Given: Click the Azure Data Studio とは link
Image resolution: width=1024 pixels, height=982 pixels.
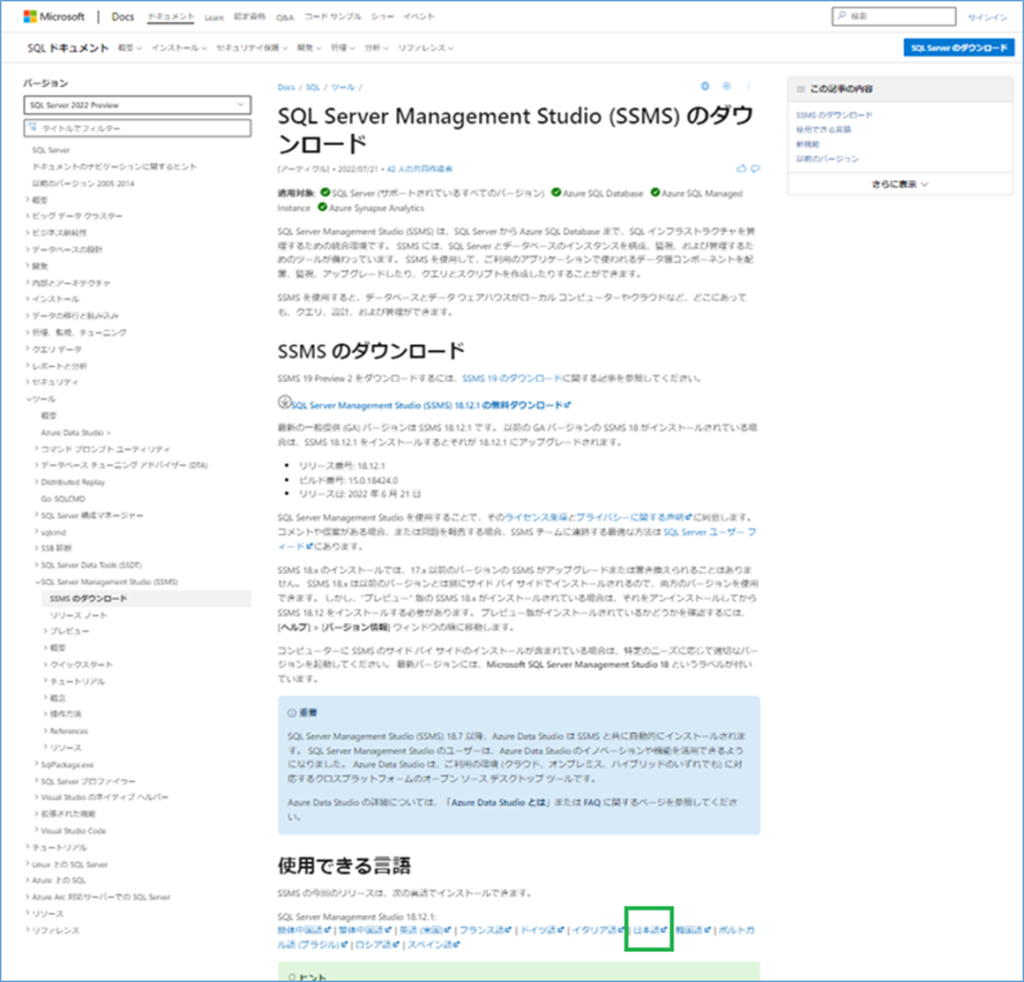Looking at the screenshot, I should (498, 802).
